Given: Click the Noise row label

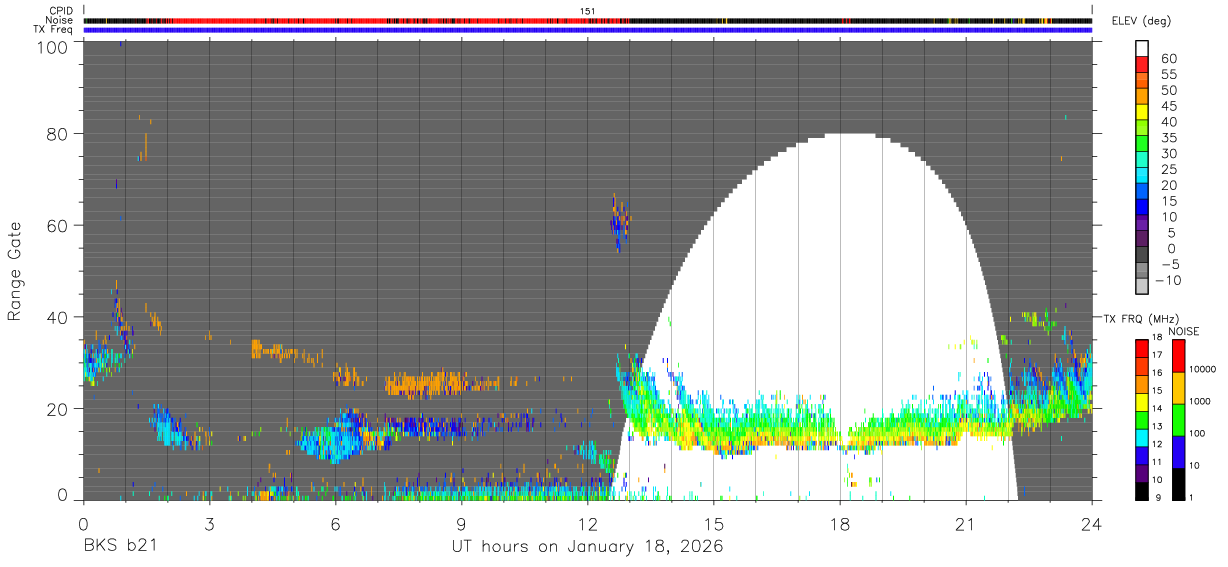Looking at the screenshot, I should pyautogui.click(x=60, y=20).
